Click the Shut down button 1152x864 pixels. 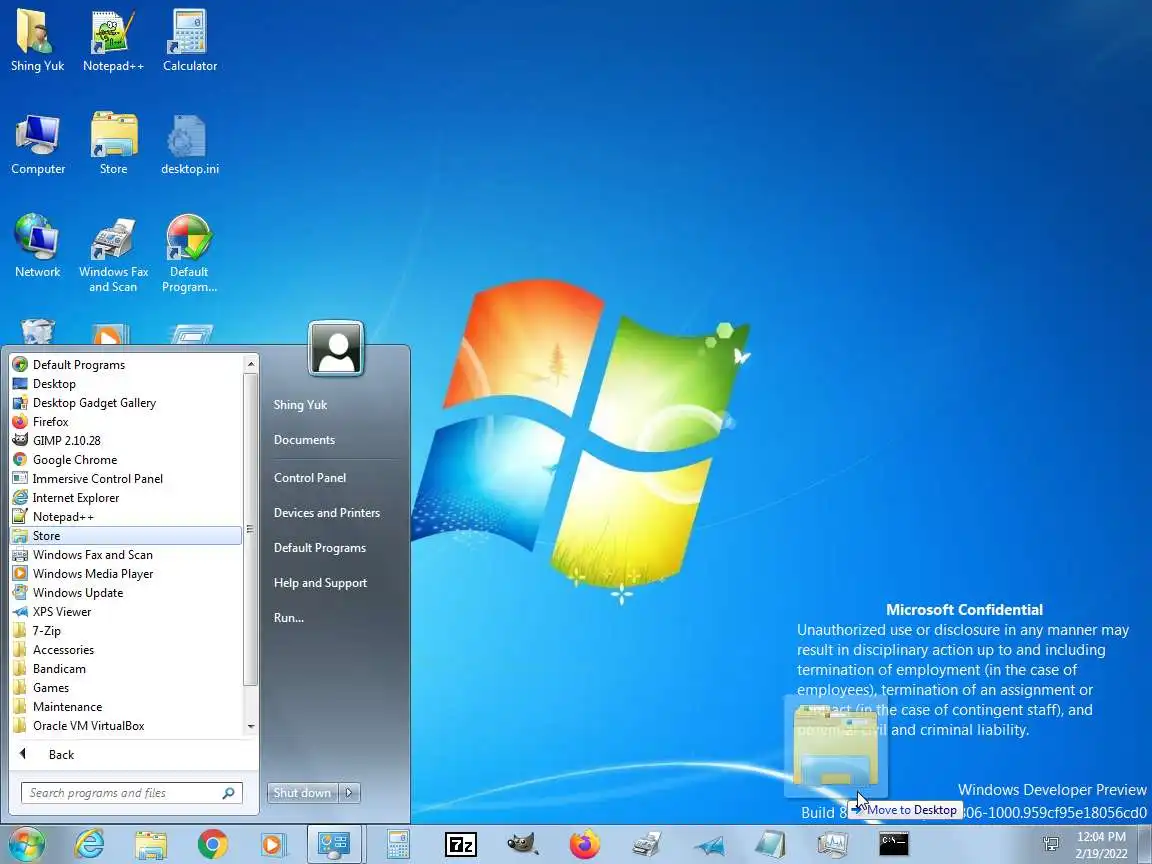(303, 793)
